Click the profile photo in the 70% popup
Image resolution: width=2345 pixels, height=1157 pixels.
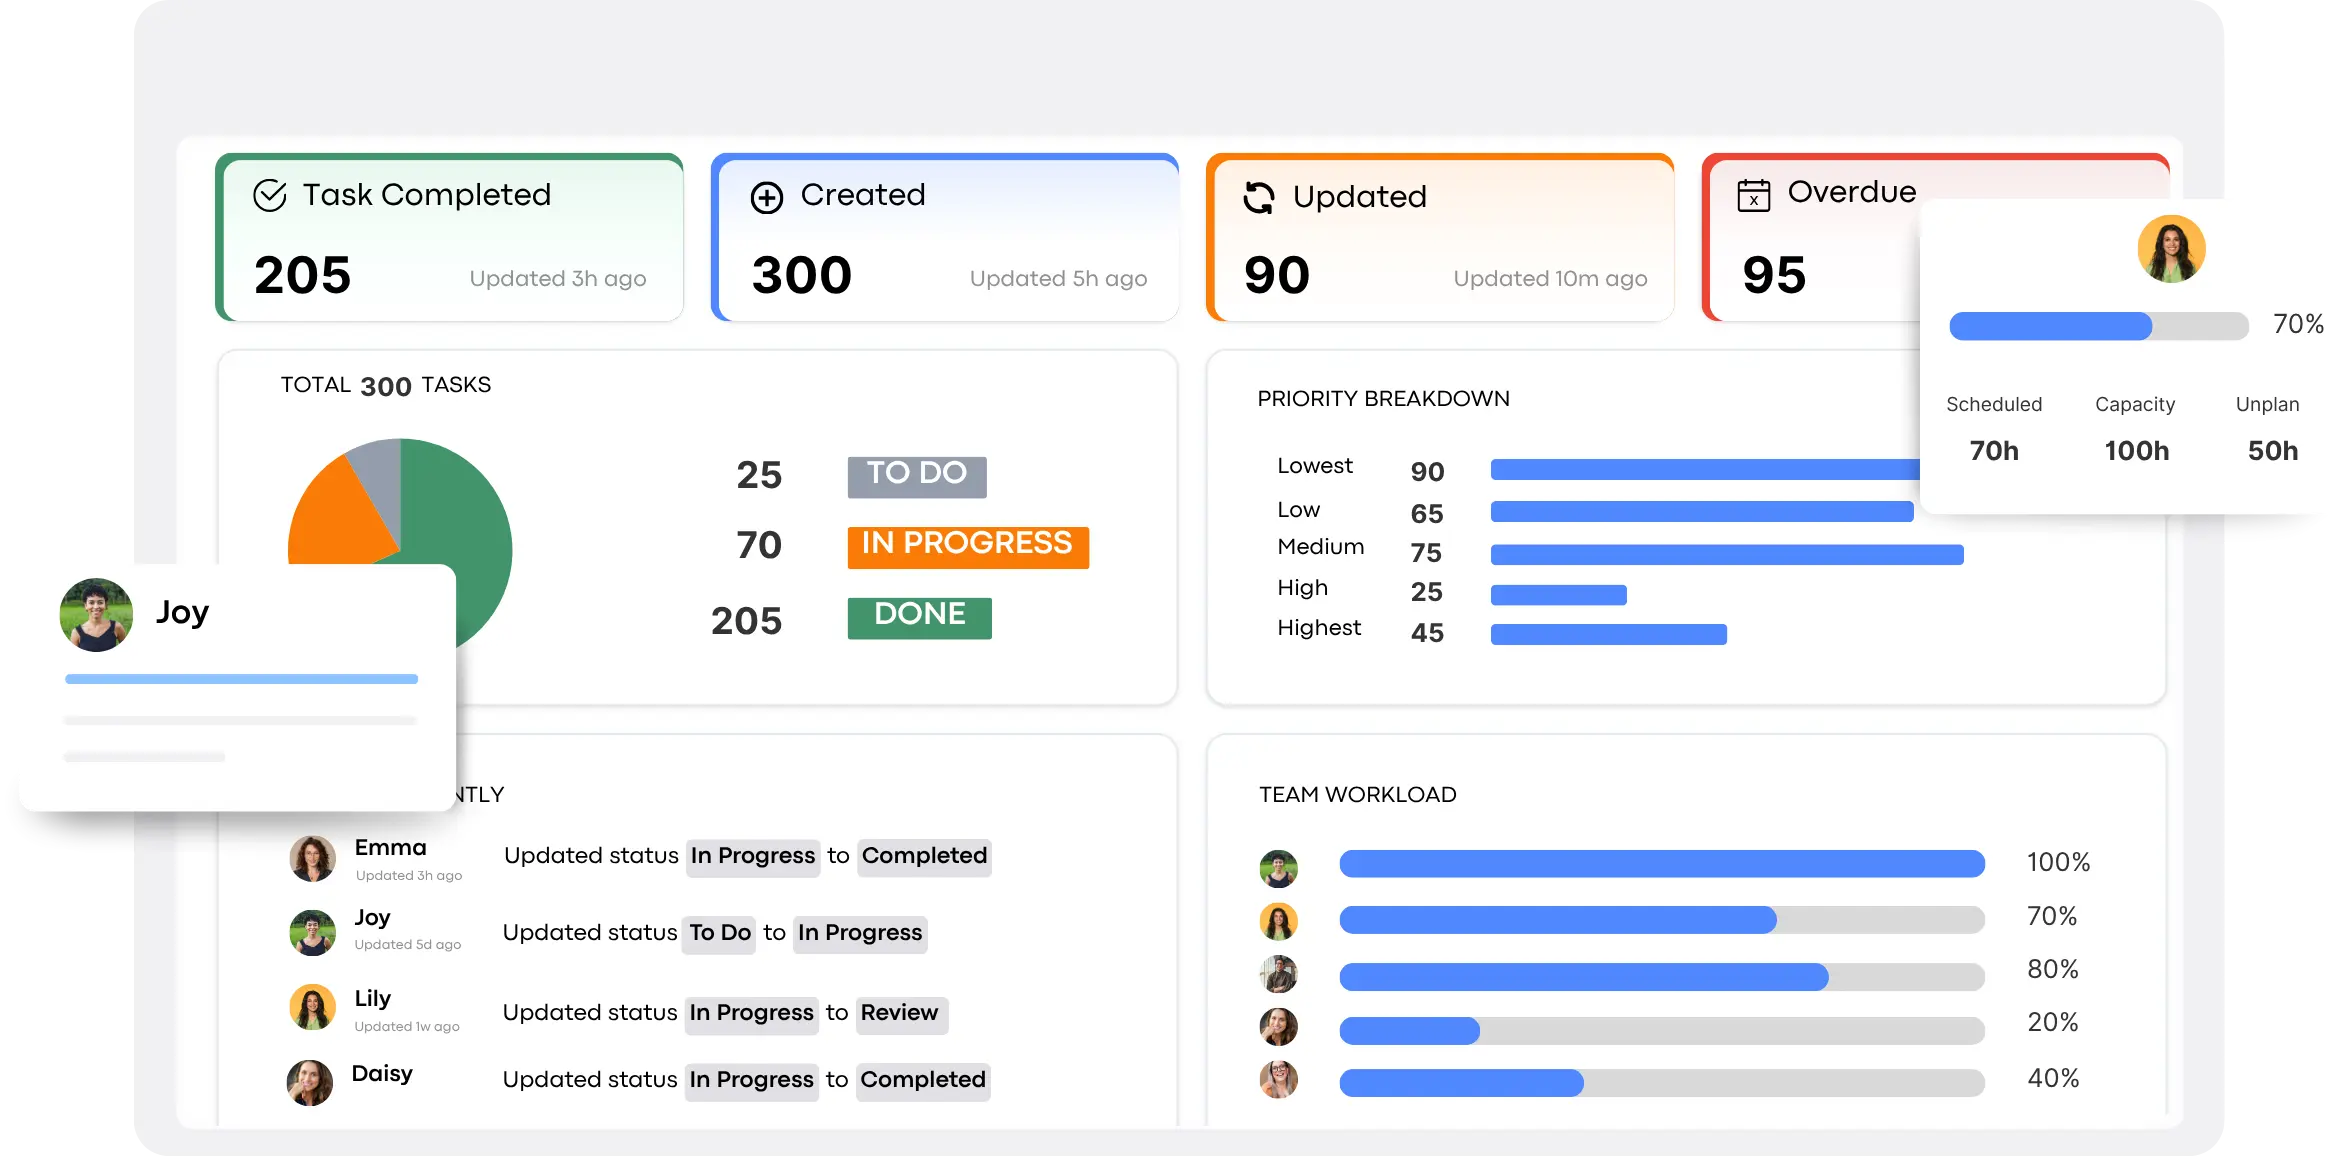(x=2171, y=249)
